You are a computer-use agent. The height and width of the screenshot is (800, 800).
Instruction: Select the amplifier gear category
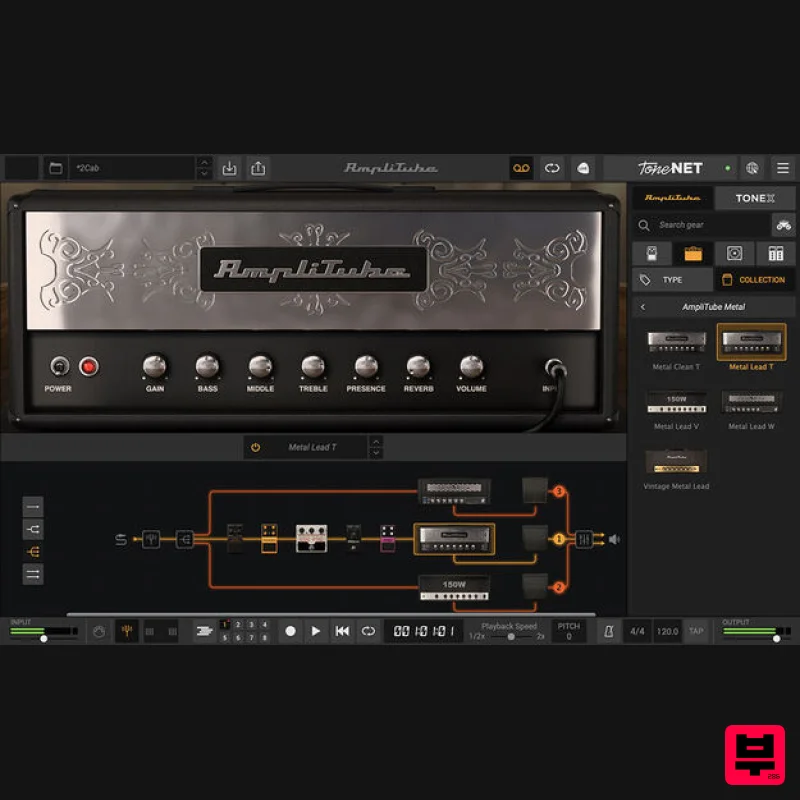(692, 253)
